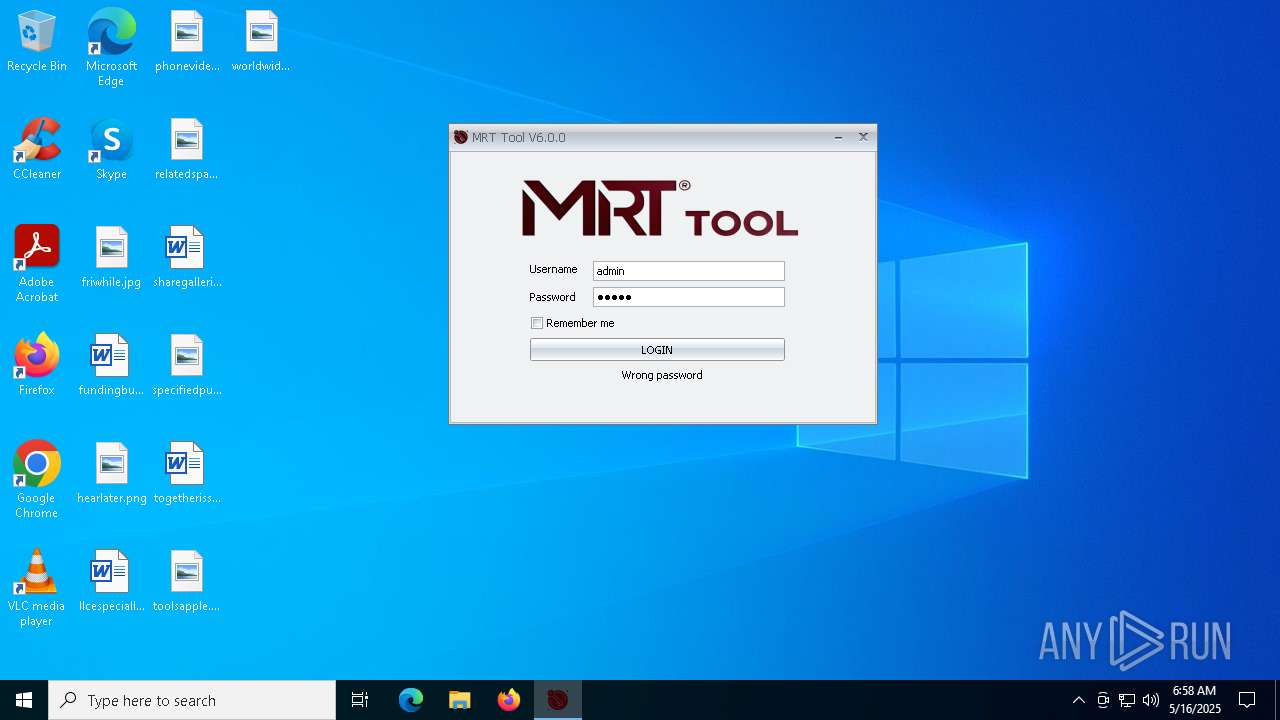Open the Action Center notifications icon
This screenshot has width=1280, height=720.
click(1247, 700)
